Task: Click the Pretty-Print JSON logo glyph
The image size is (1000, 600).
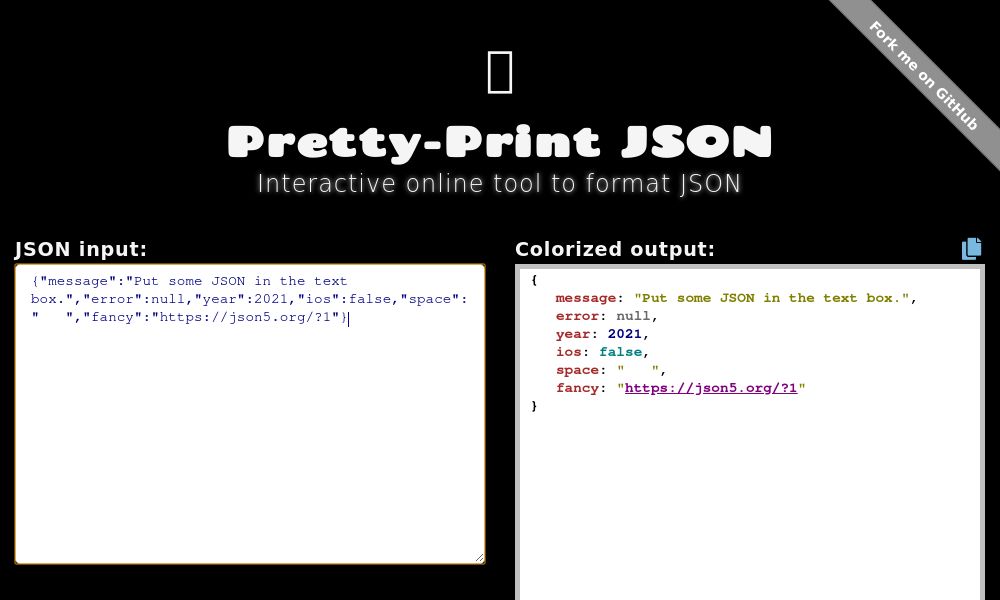Action: pos(500,71)
